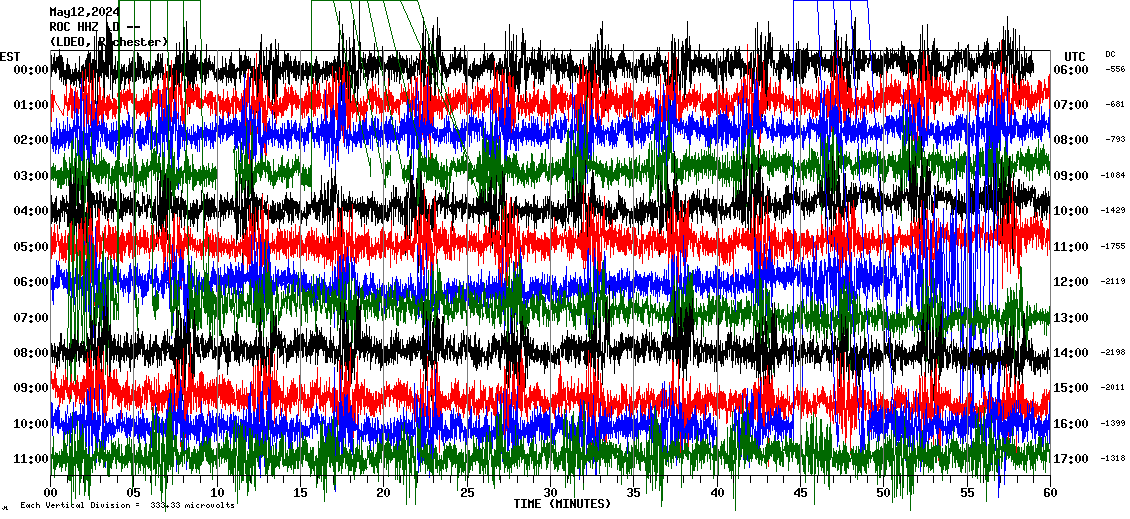This screenshot has width=1130, height=519.
Task: Select the 45 minute axis tick
Action: click(800, 493)
